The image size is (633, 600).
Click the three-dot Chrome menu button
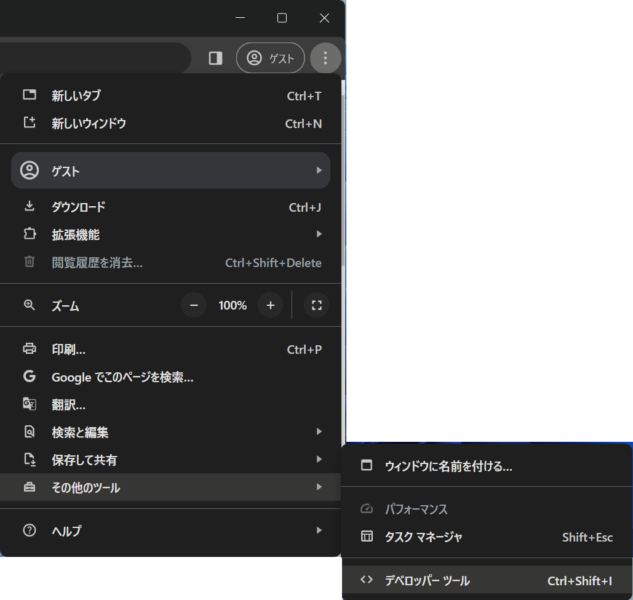(x=325, y=58)
